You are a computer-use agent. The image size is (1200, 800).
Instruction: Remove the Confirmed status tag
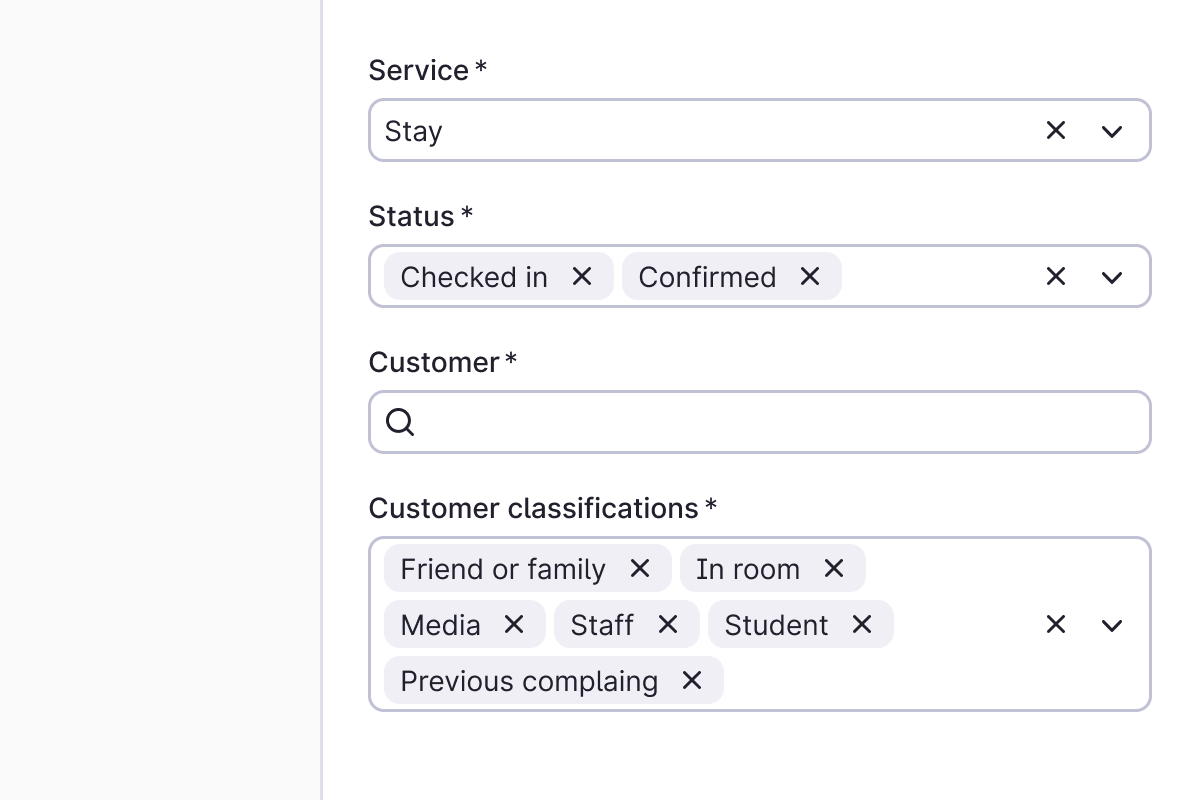click(x=810, y=276)
